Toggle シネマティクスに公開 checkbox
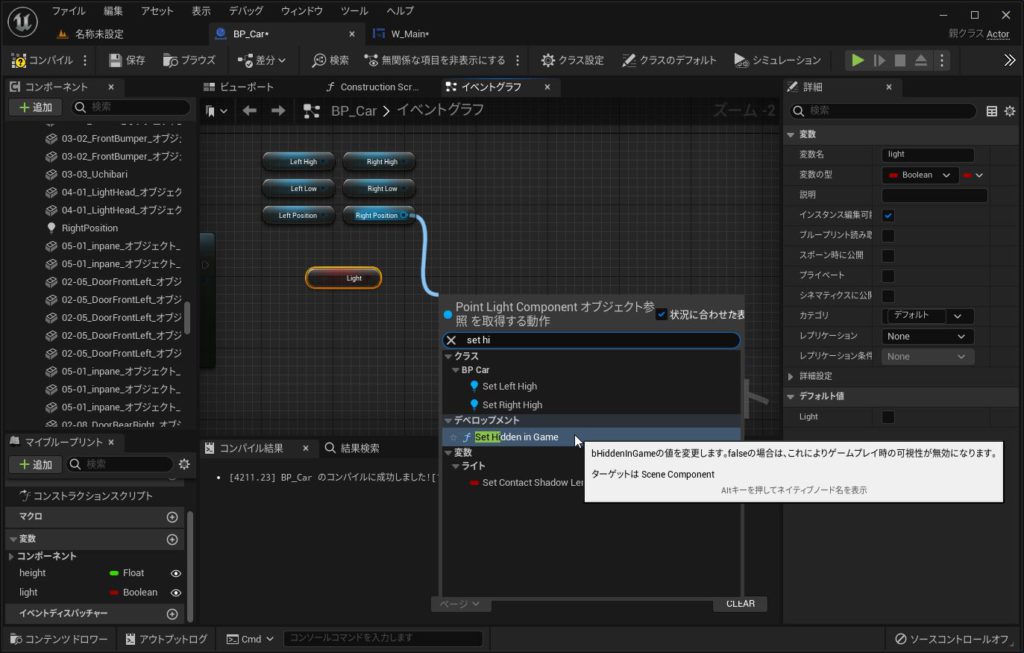This screenshot has height=653, width=1024. (888, 296)
